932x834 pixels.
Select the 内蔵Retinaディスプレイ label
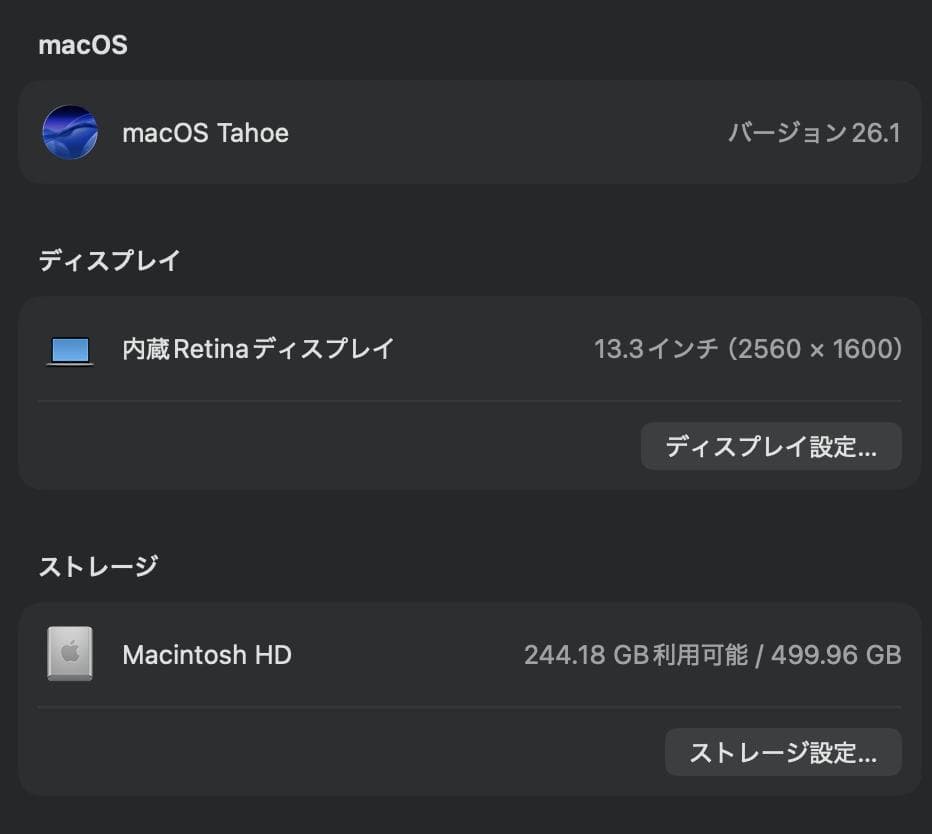(256, 349)
